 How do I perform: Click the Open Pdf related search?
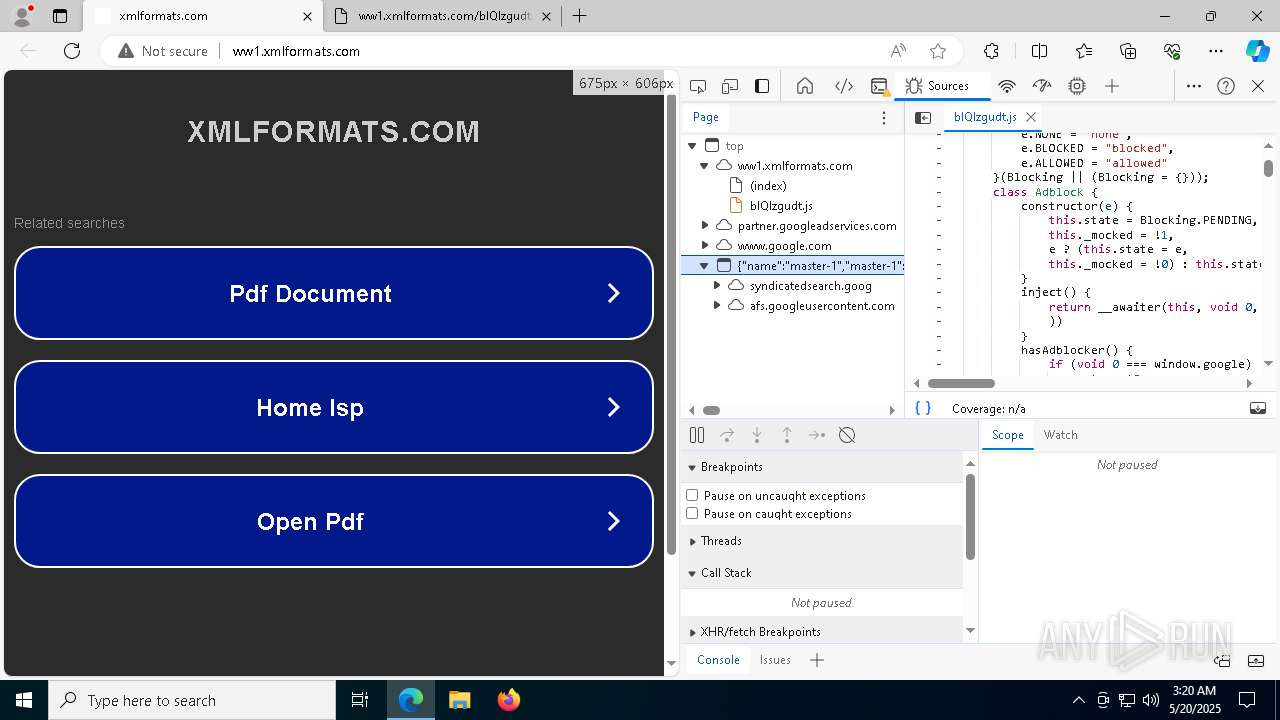point(334,521)
